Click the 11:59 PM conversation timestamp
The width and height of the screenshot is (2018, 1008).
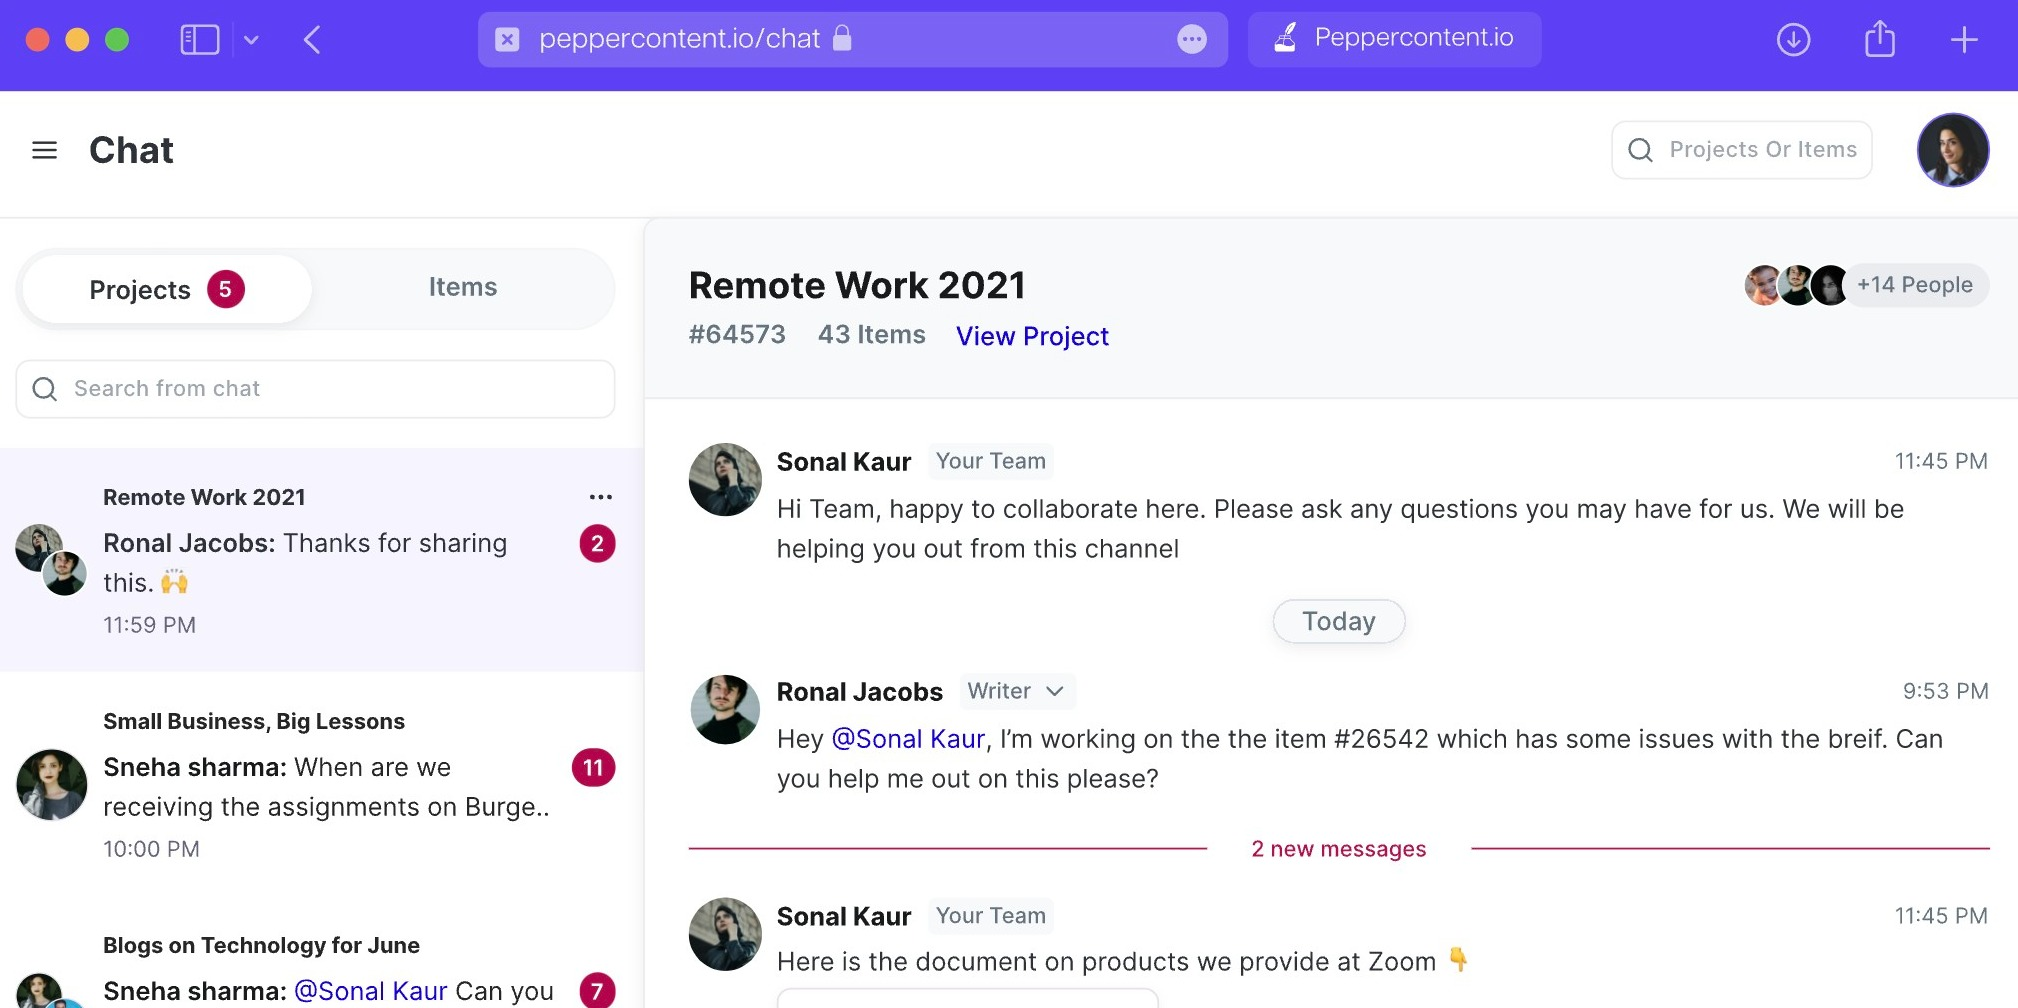[x=149, y=625]
